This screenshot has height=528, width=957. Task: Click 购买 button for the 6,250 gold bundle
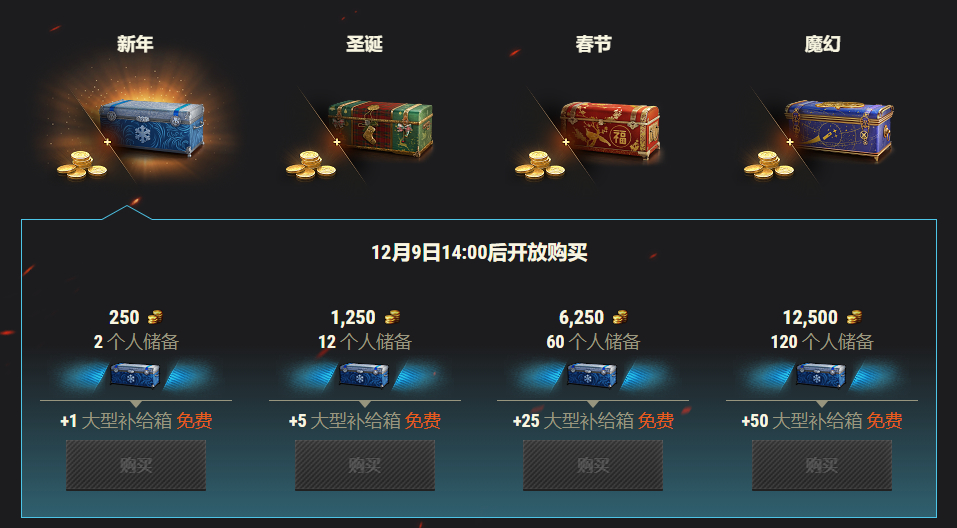593,465
